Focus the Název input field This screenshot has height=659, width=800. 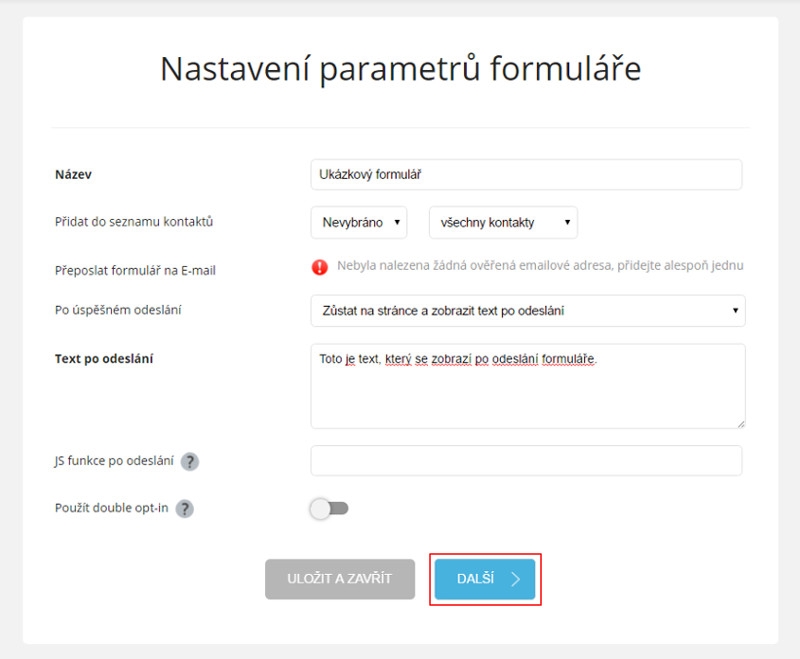click(526, 174)
